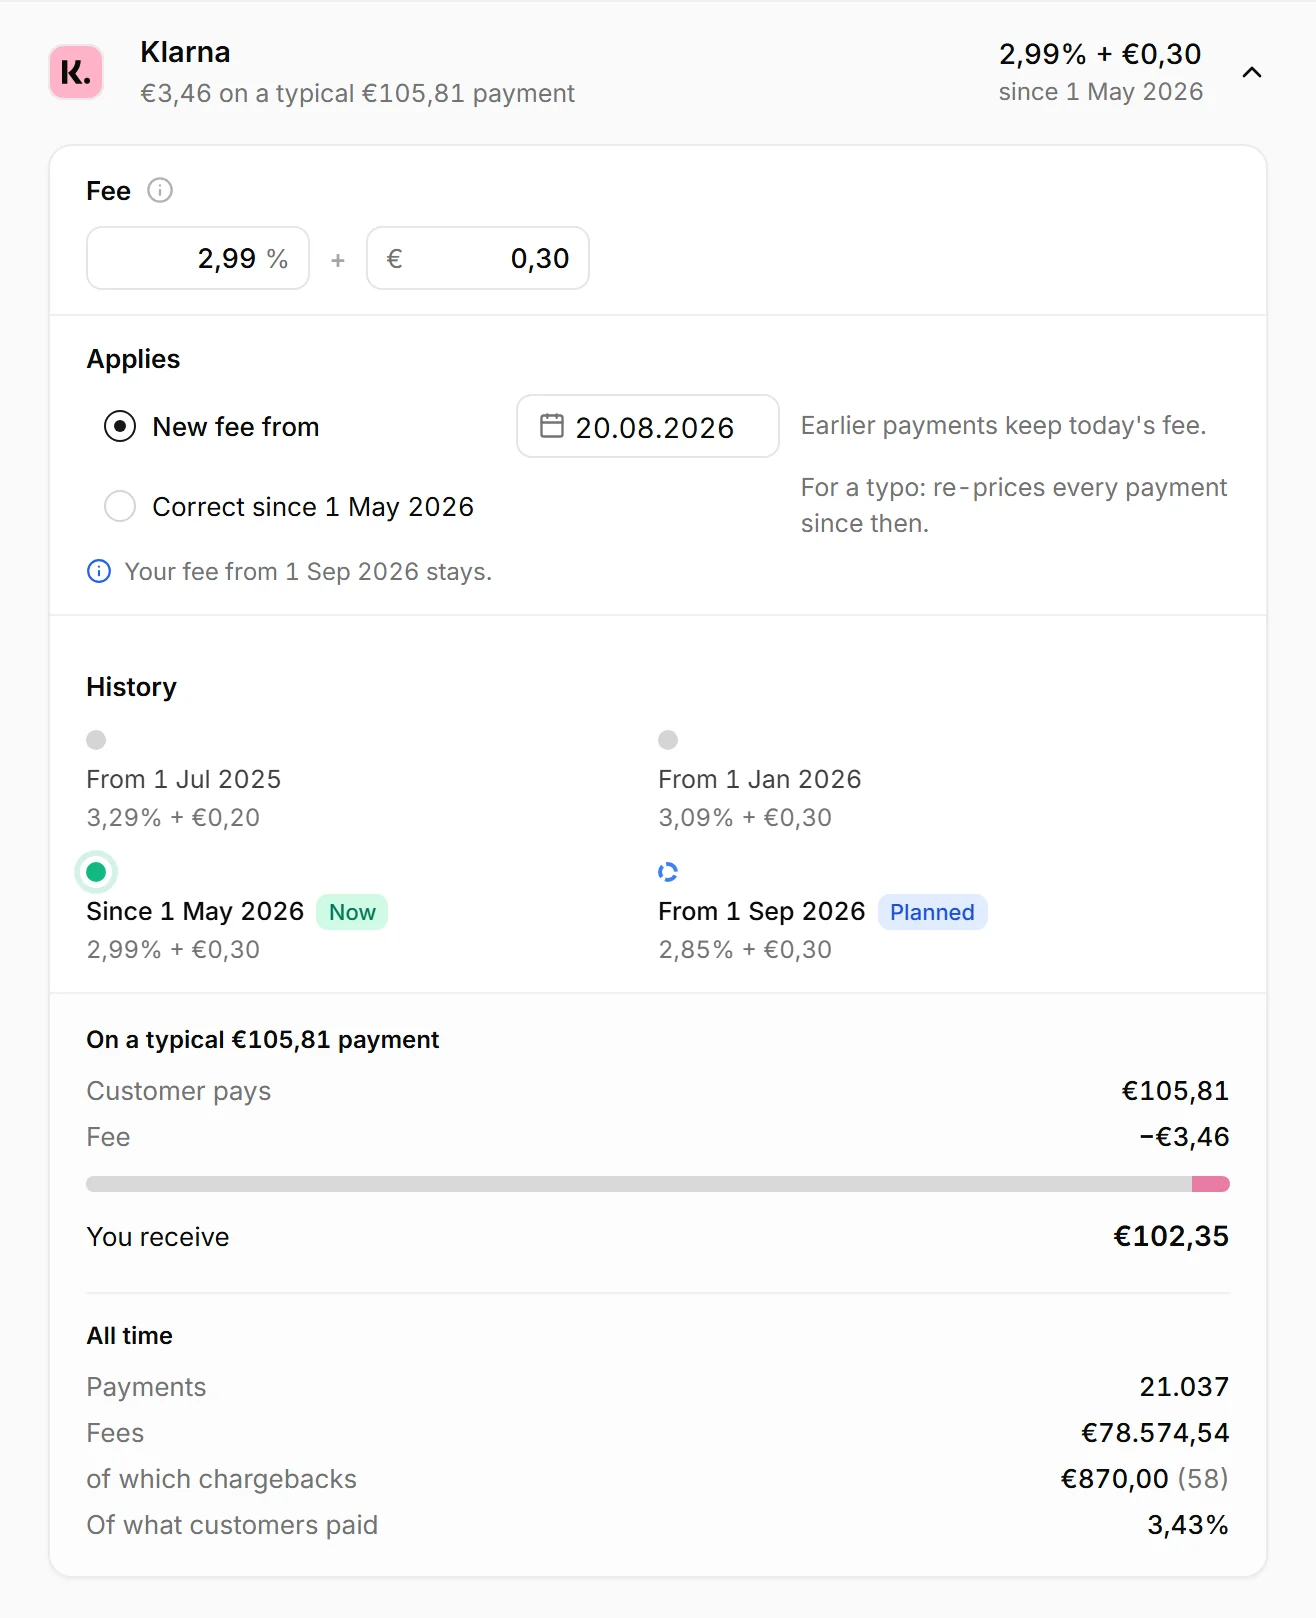Click the fee breakdown progress bar
The image size is (1316, 1618).
click(658, 1184)
